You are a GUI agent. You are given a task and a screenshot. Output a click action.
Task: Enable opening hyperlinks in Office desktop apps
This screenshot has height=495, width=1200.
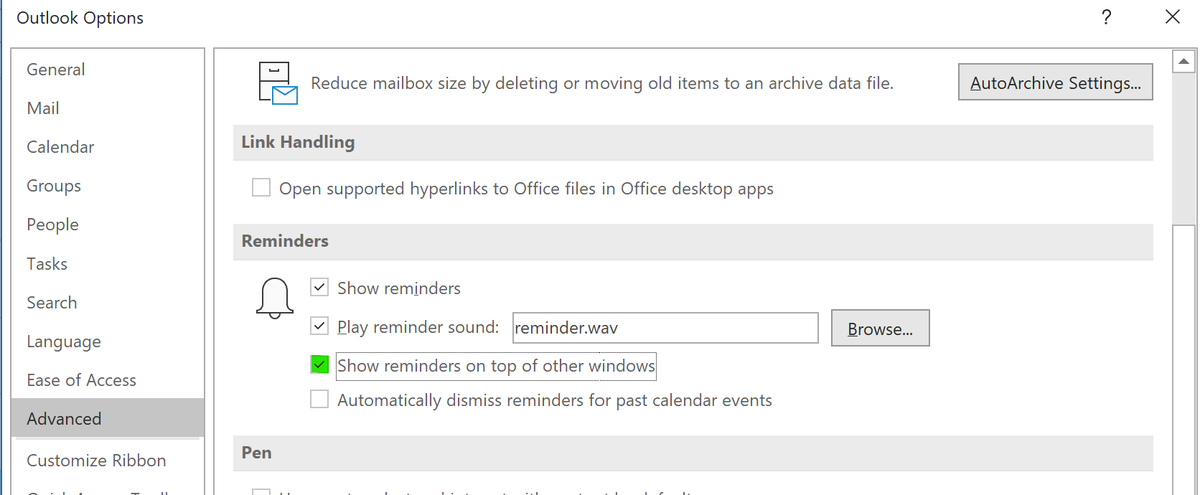261,188
